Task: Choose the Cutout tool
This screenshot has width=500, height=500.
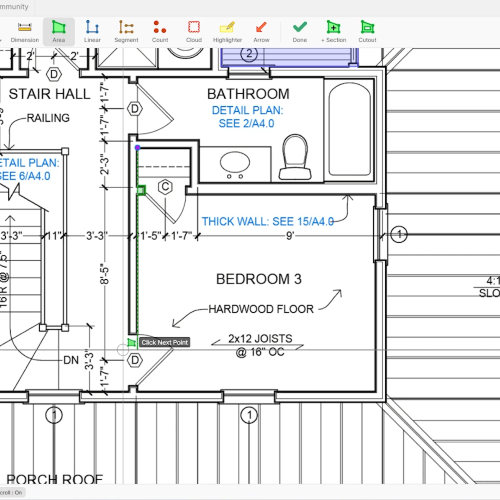Action: (x=367, y=32)
